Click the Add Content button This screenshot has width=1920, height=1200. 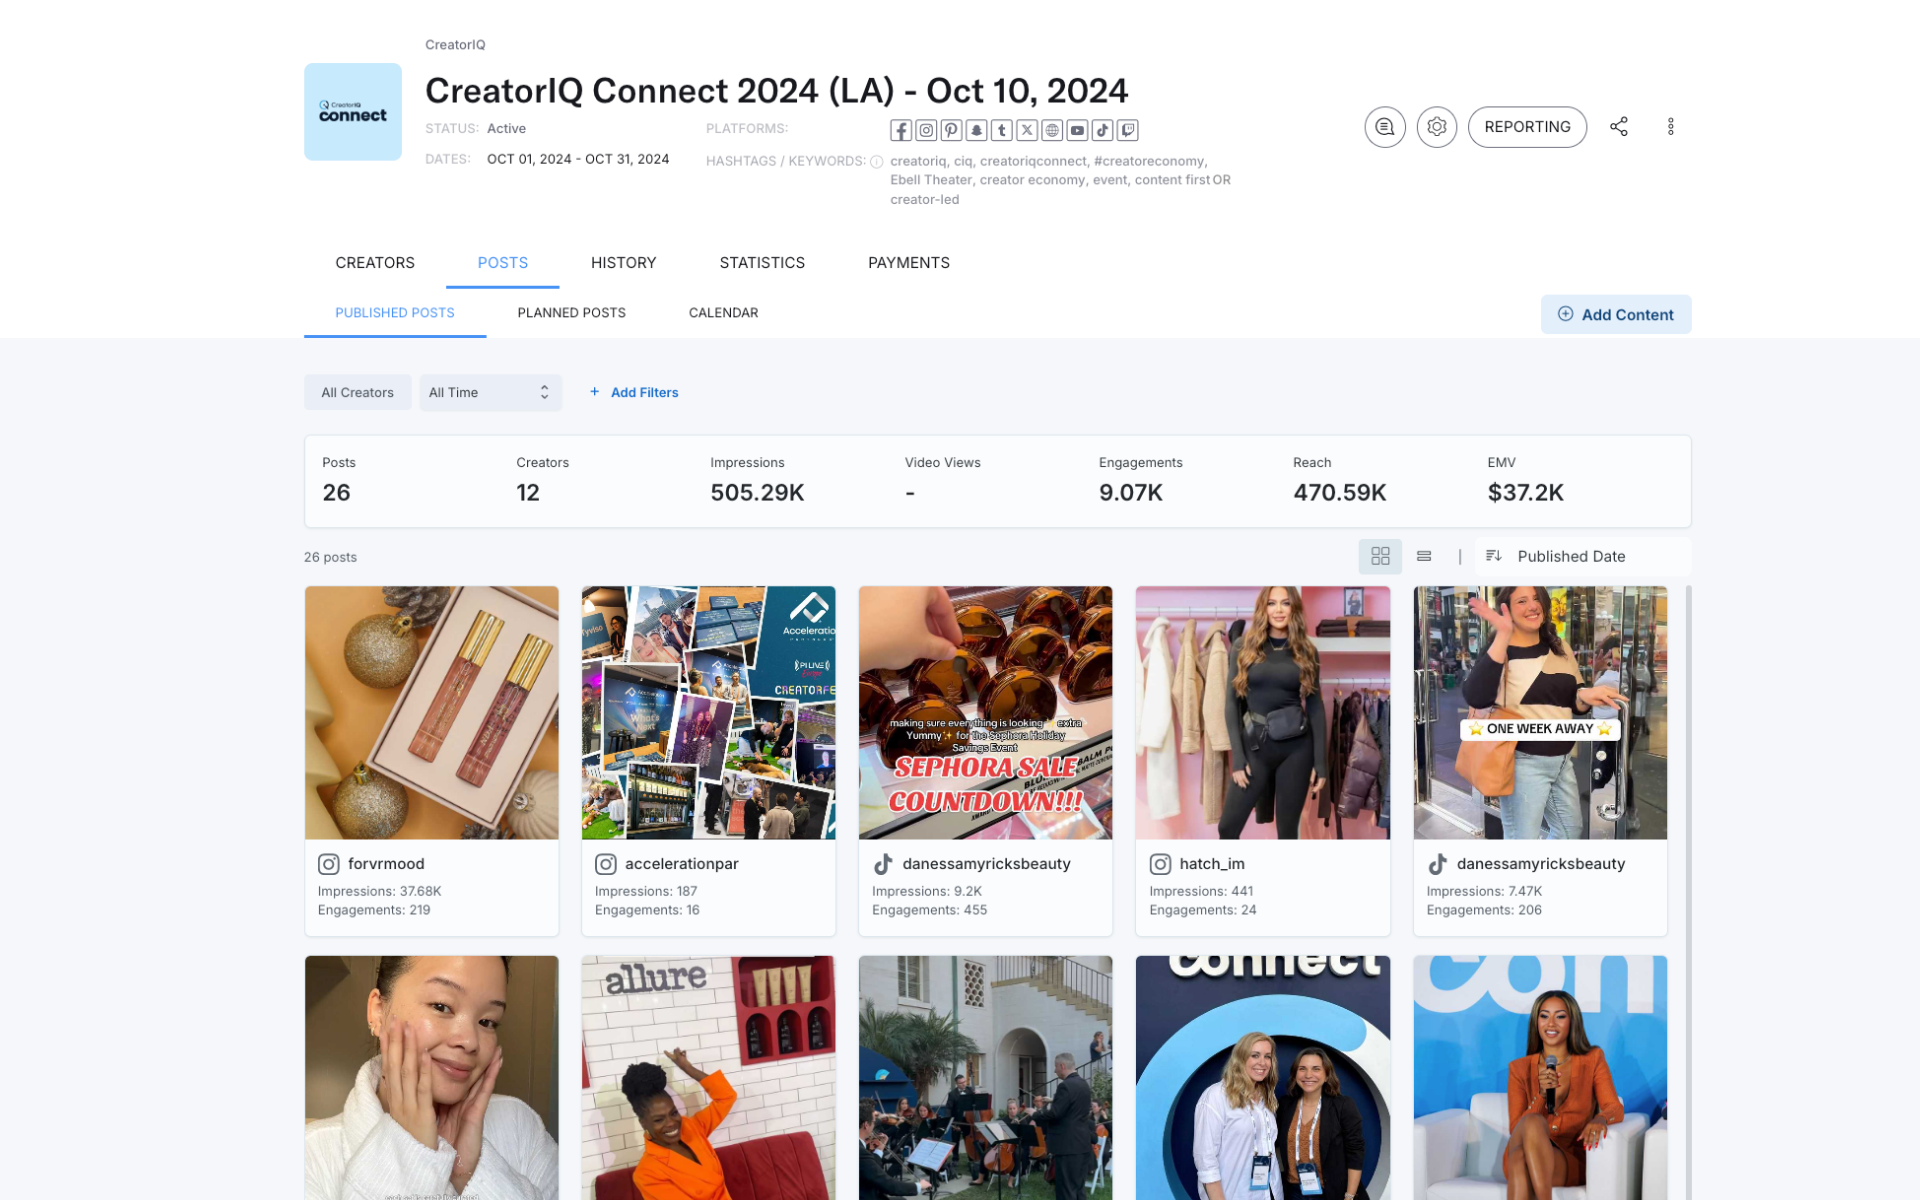pos(1615,314)
